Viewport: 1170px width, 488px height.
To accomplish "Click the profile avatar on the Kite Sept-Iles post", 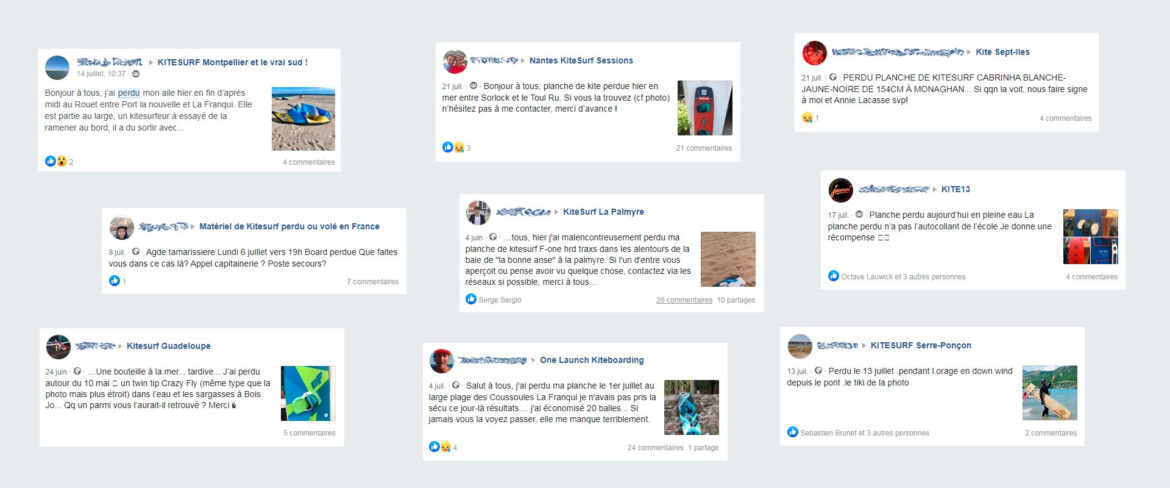I will point(814,53).
